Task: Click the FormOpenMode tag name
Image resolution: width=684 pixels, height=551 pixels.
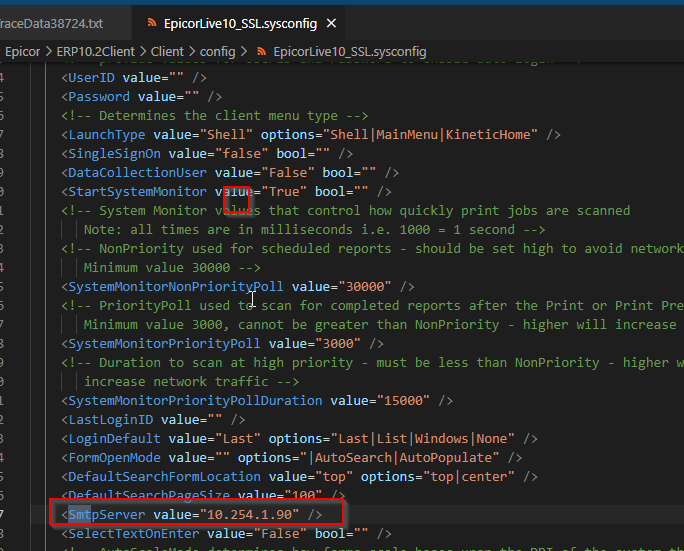Action: point(114,458)
